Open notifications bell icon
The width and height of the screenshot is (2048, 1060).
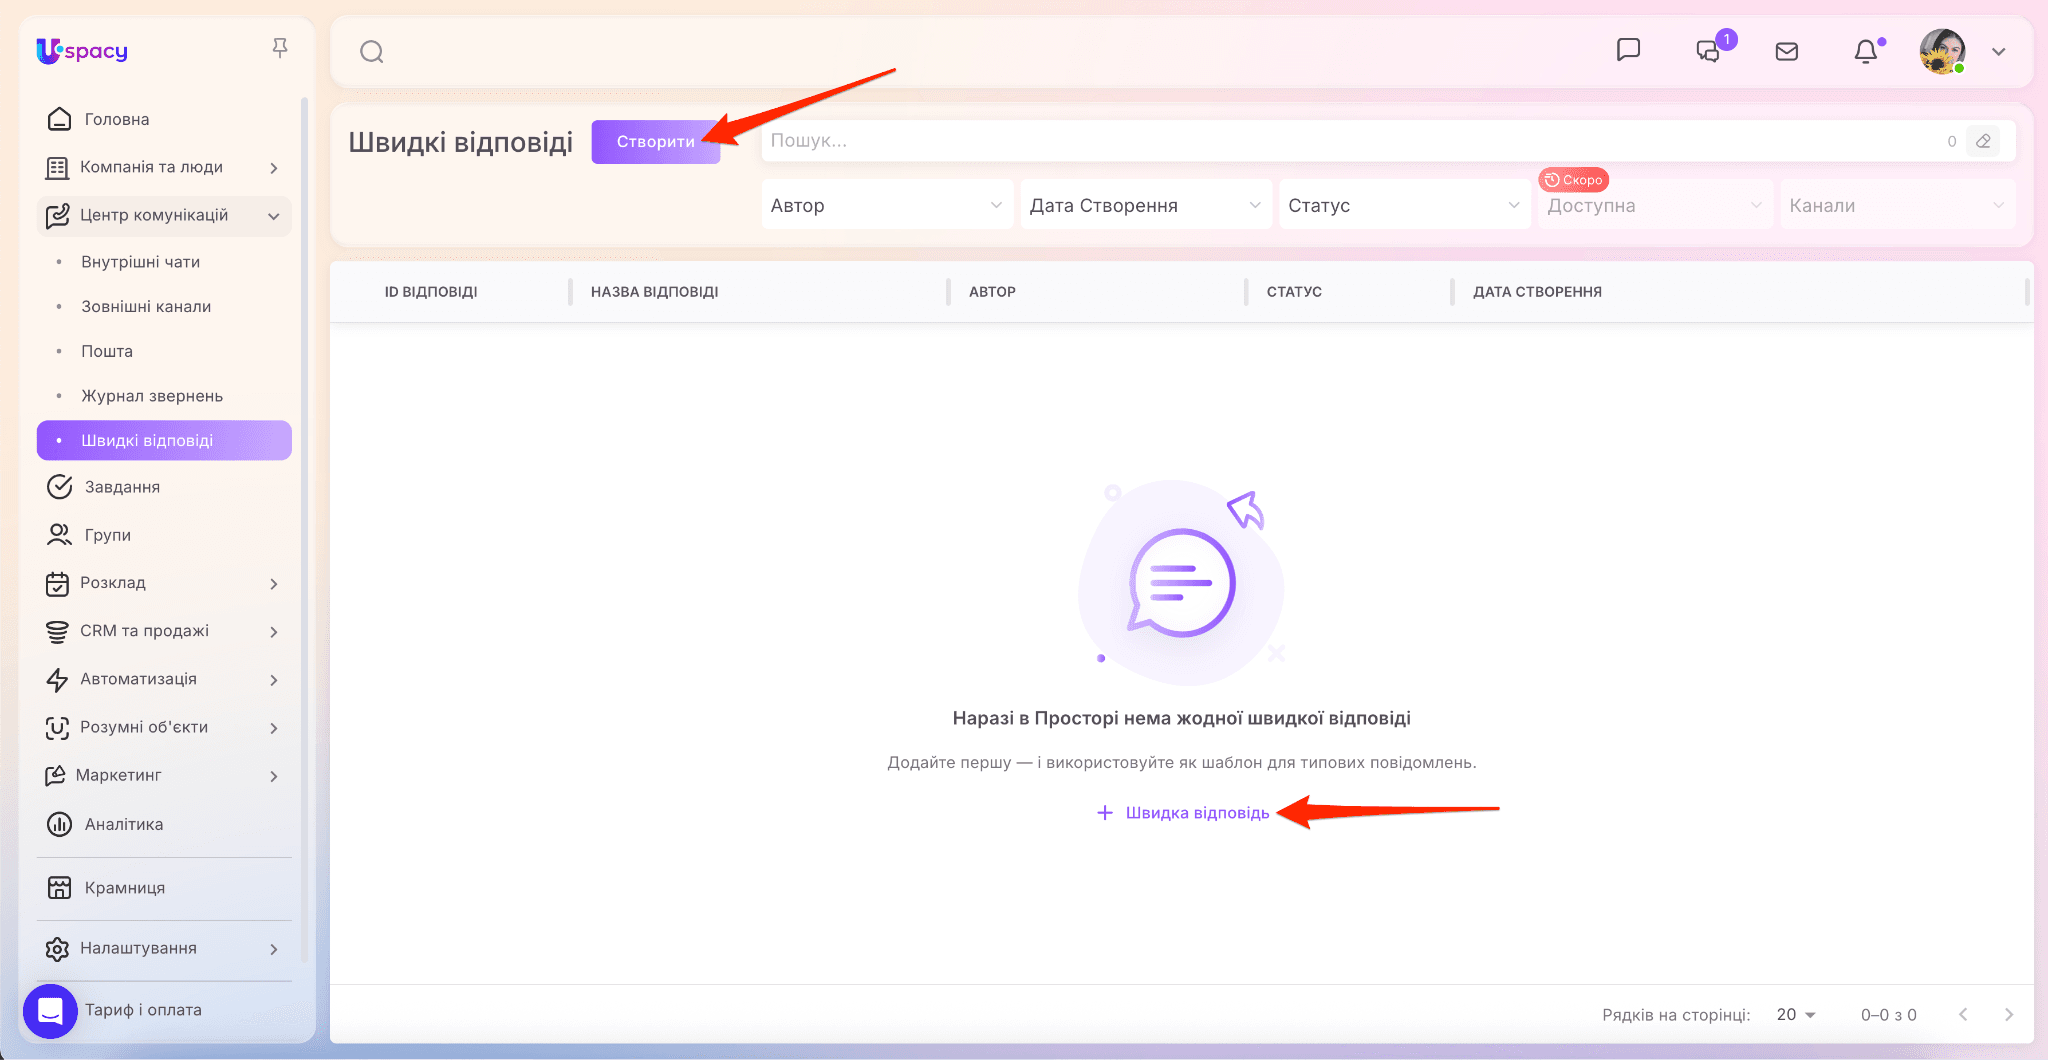coord(1866,51)
